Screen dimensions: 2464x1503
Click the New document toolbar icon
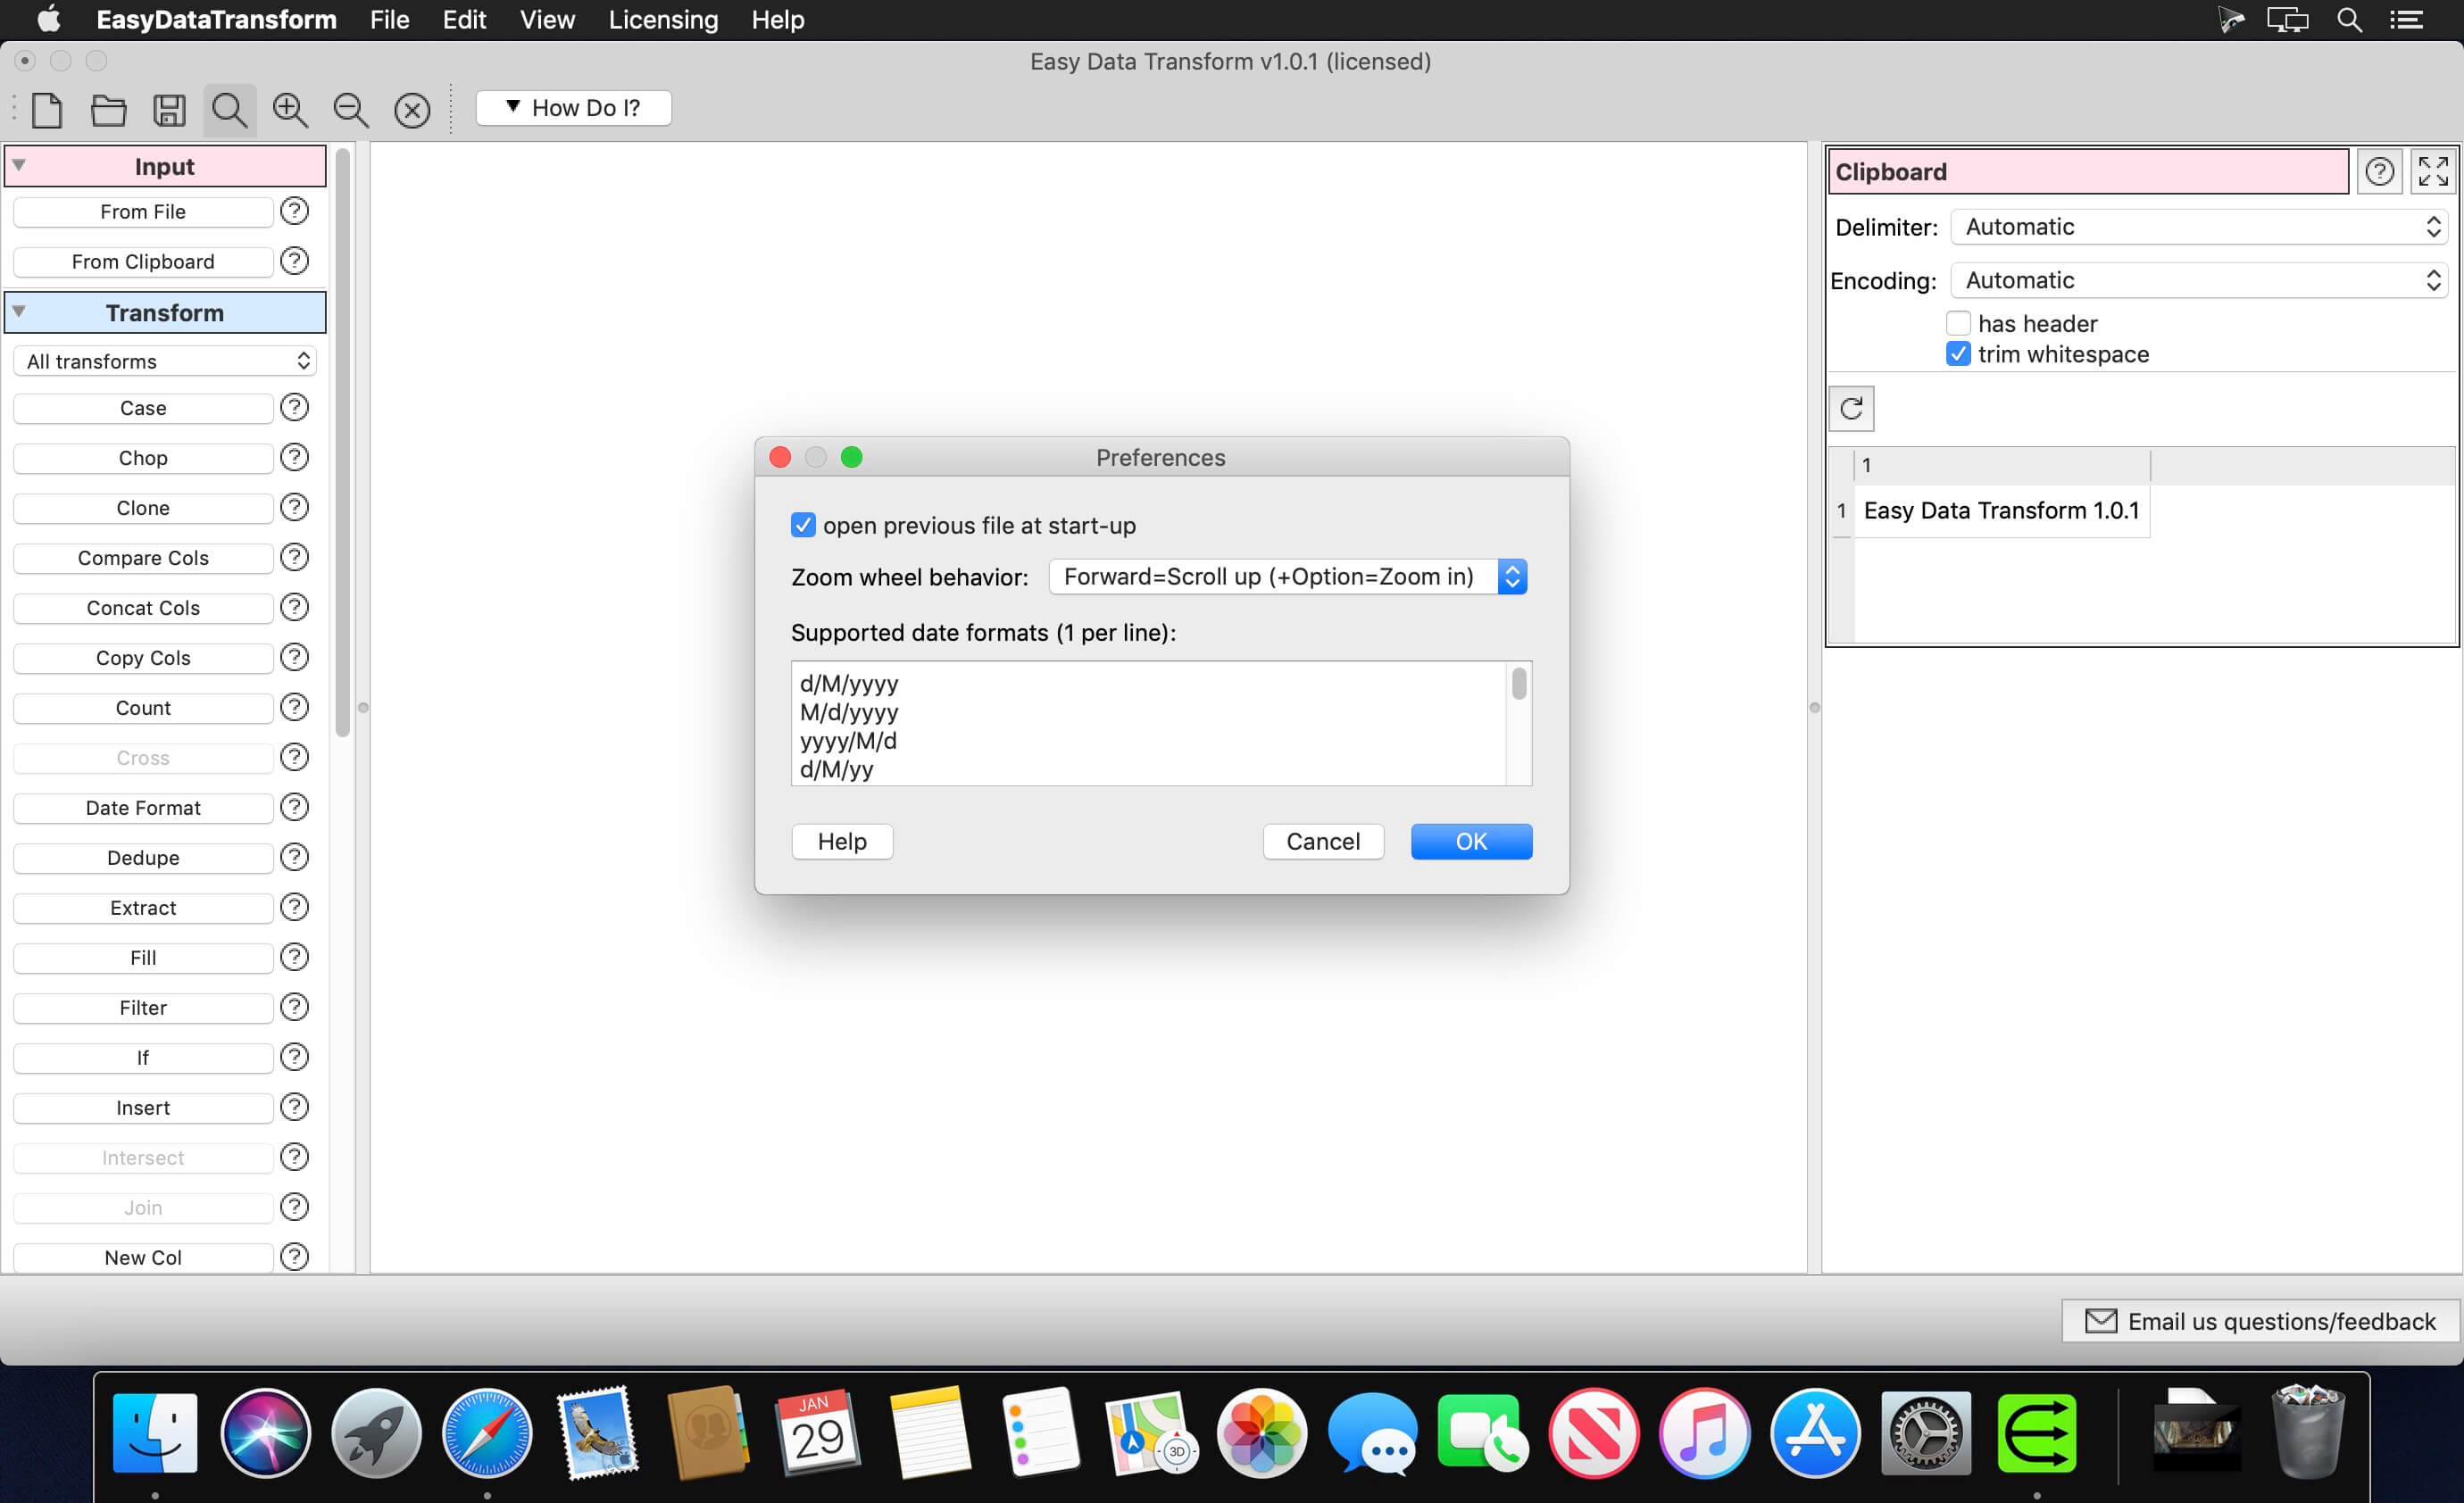pyautogui.click(x=47, y=109)
